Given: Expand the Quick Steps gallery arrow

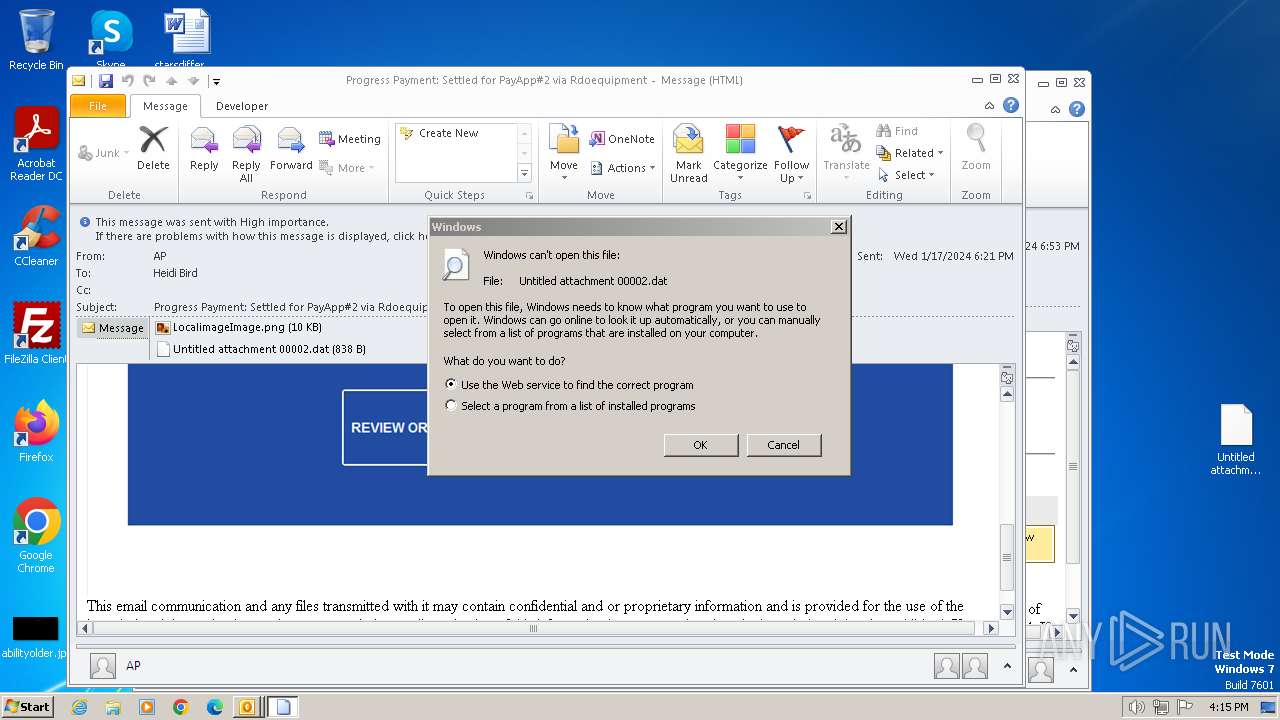Looking at the screenshot, I should coord(524,174).
